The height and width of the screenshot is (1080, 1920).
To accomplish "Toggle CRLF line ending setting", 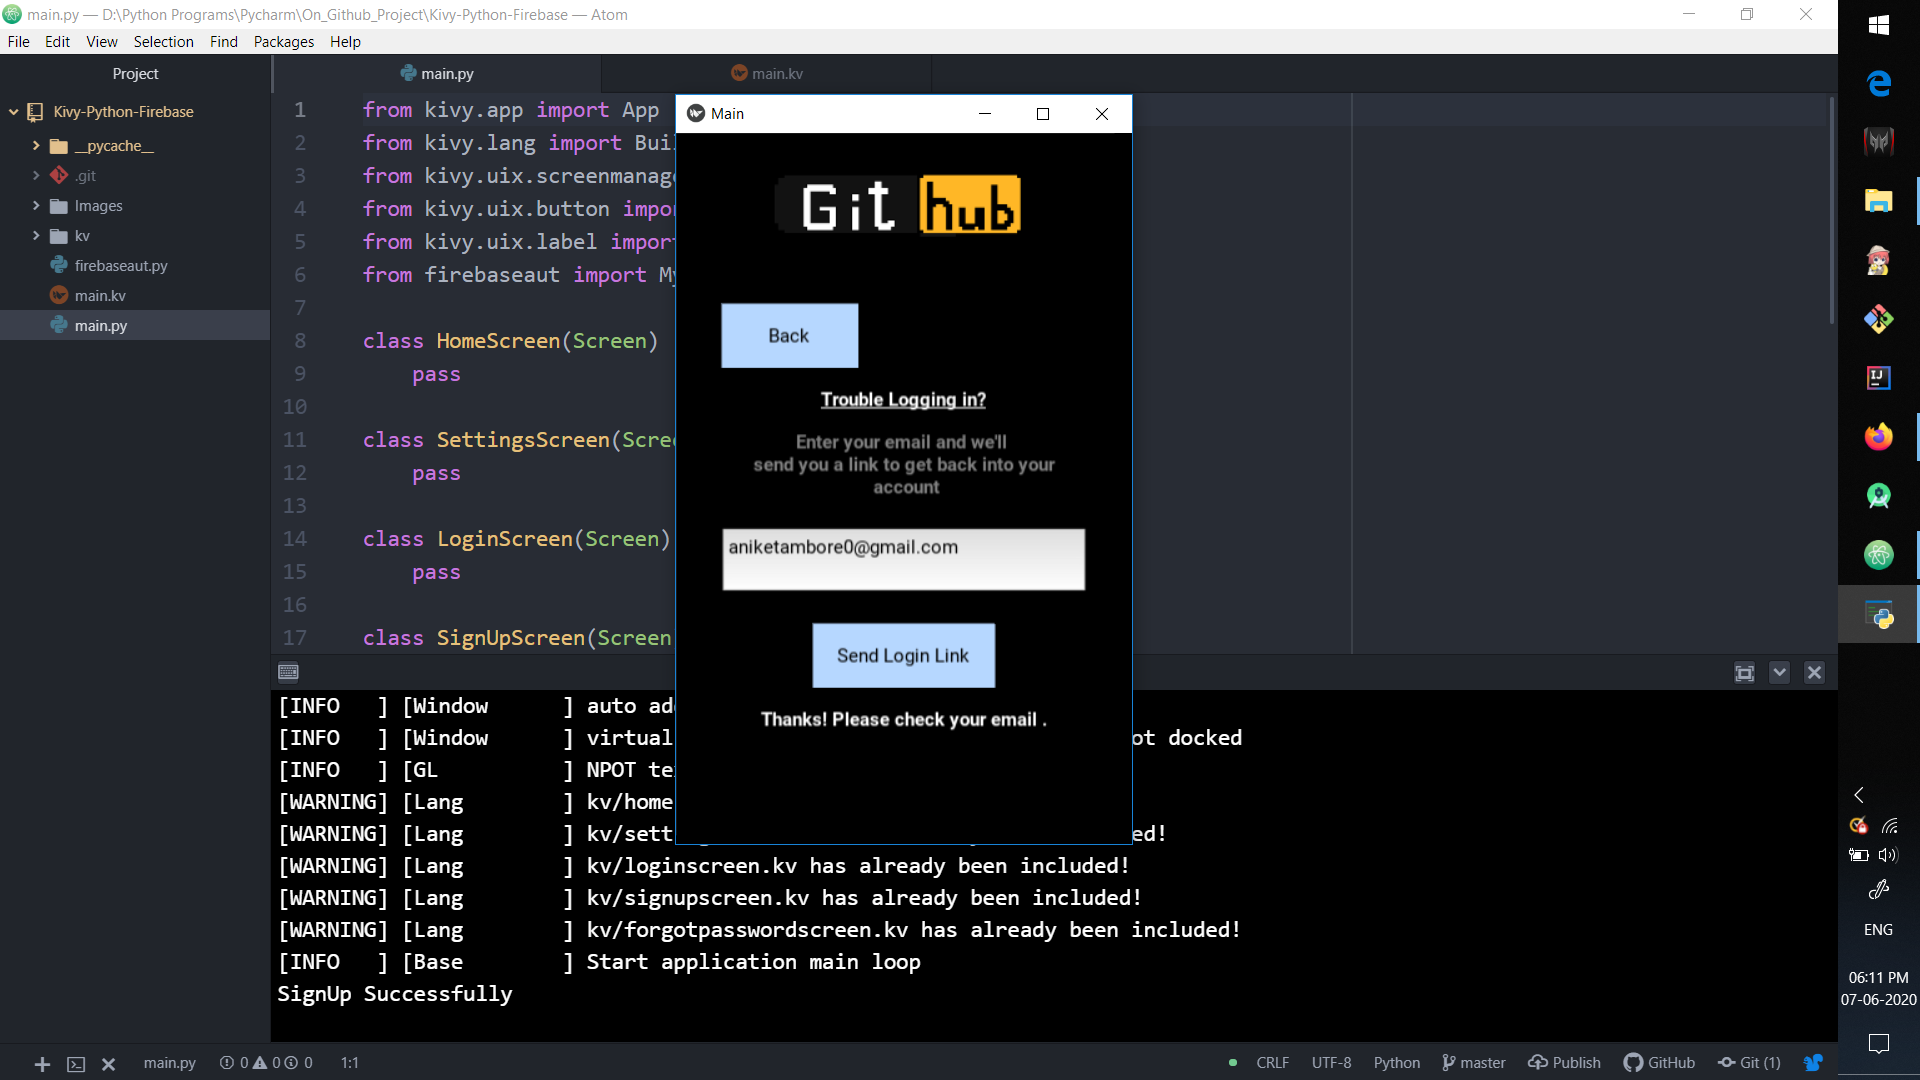I will [x=1272, y=1063].
